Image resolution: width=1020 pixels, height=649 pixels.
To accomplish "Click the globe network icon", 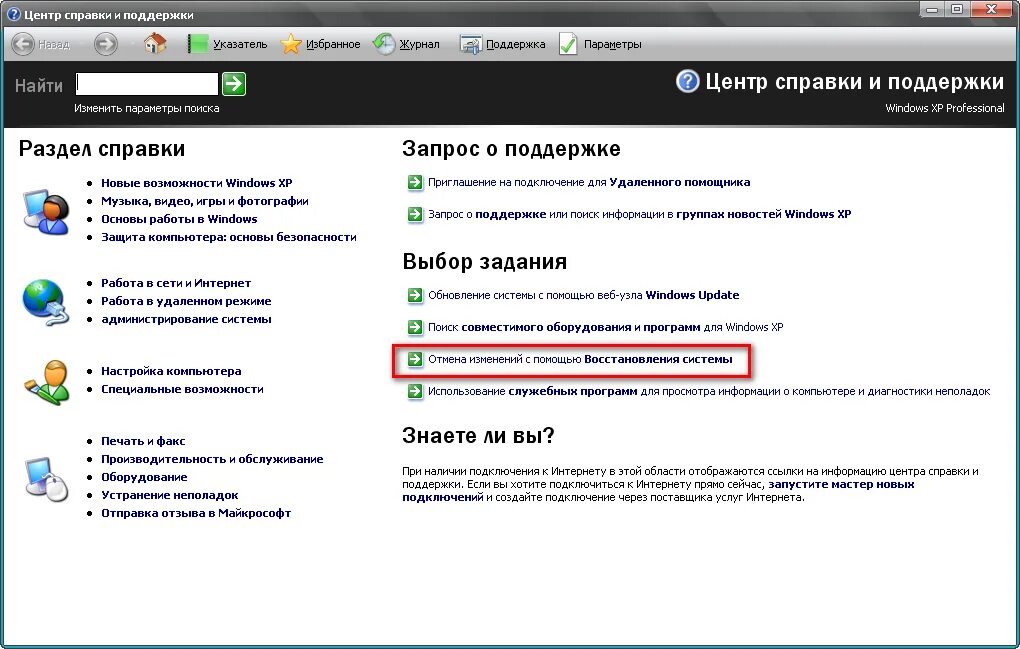I will (45, 302).
